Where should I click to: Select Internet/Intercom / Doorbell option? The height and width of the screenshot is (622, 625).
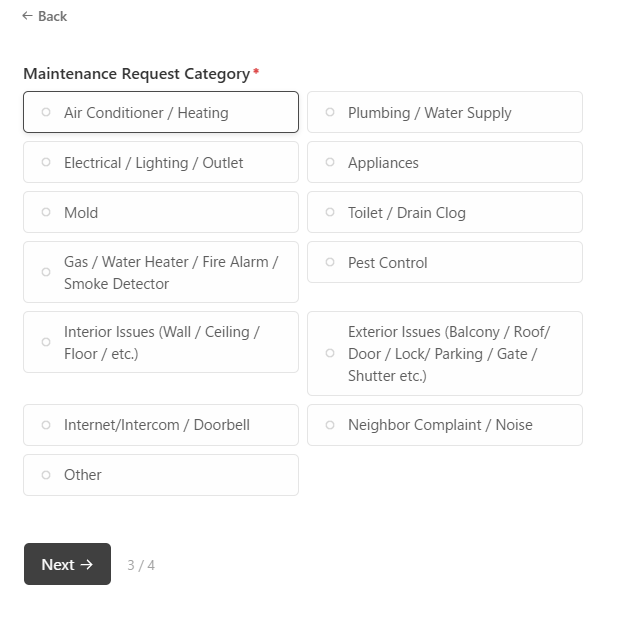tap(160, 425)
